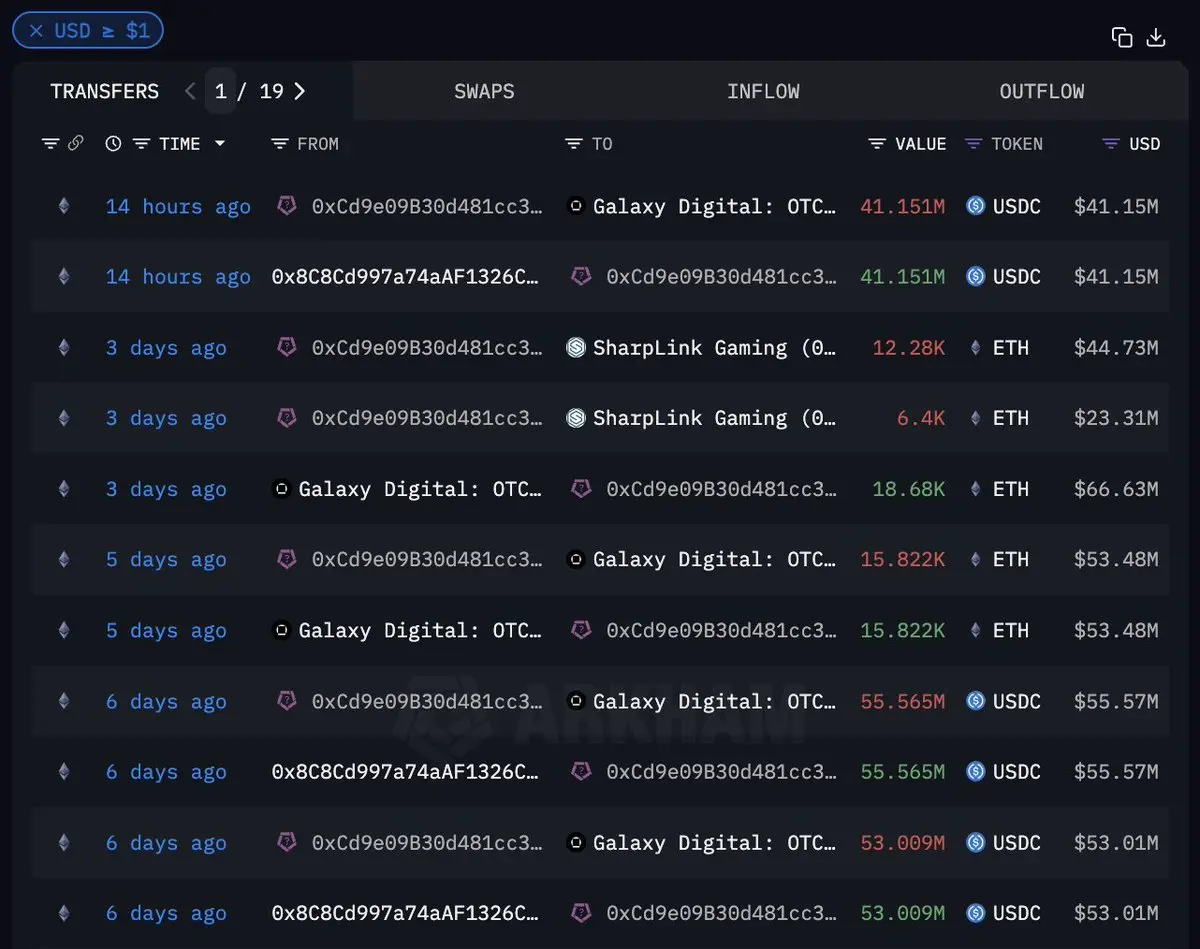The width and height of the screenshot is (1200, 949).
Task: Go to next transfers page
Action: click(x=299, y=91)
